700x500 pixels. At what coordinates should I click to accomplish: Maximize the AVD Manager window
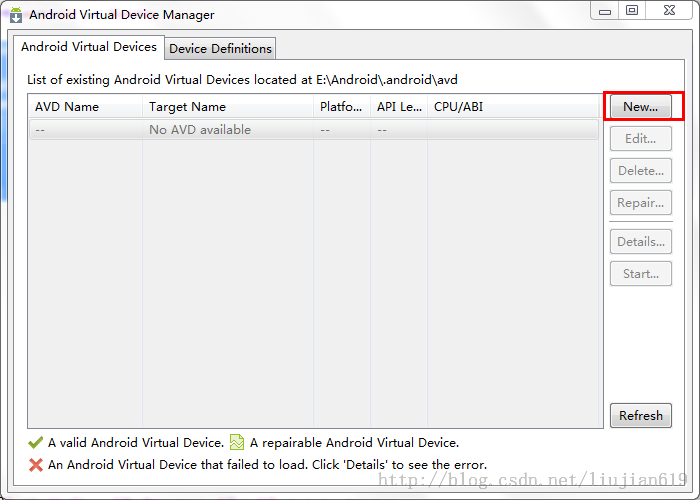click(632, 11)
